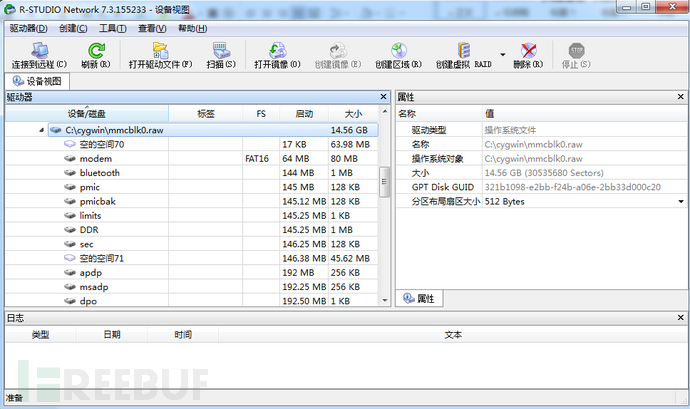Viewport: 690px width, 409px height.
Task: Click the grayed Stop toolbar icon
Action: coord(576,51)
